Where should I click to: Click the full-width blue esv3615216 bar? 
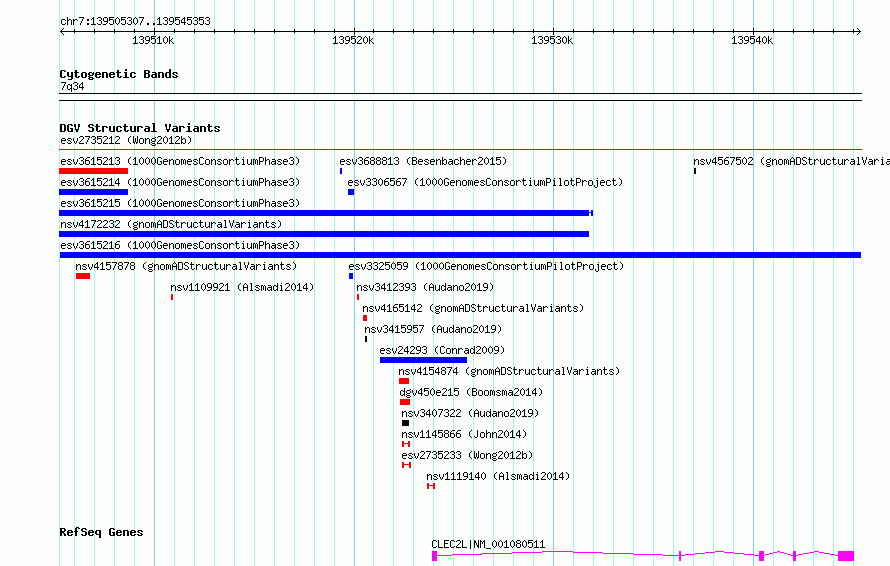pos(460,255)
